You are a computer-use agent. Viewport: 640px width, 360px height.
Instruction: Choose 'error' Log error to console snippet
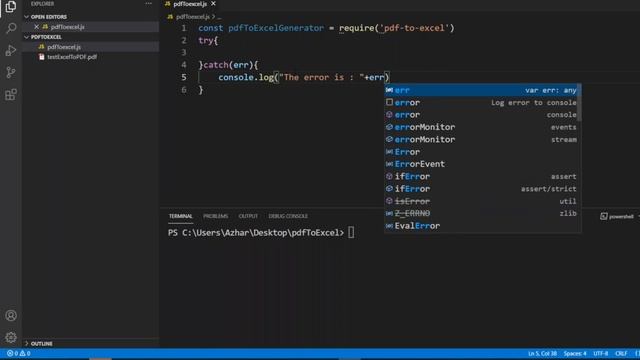coord(481,102)
